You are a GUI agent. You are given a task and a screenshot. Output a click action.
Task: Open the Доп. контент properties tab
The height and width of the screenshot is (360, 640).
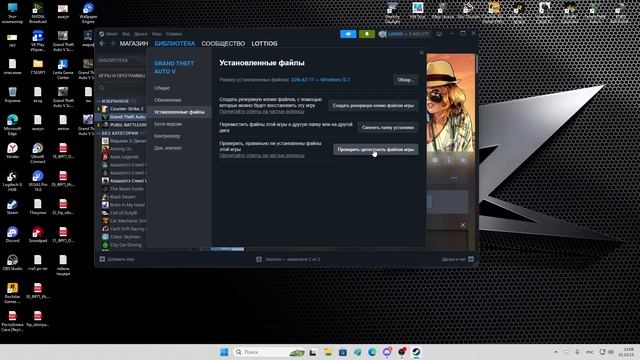click(x=168, y=148)
